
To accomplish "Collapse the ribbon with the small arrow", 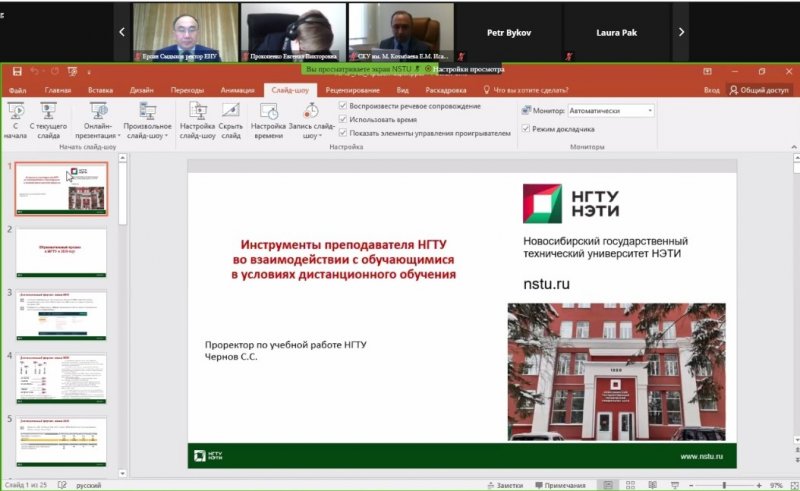I will tap(793, 147).
